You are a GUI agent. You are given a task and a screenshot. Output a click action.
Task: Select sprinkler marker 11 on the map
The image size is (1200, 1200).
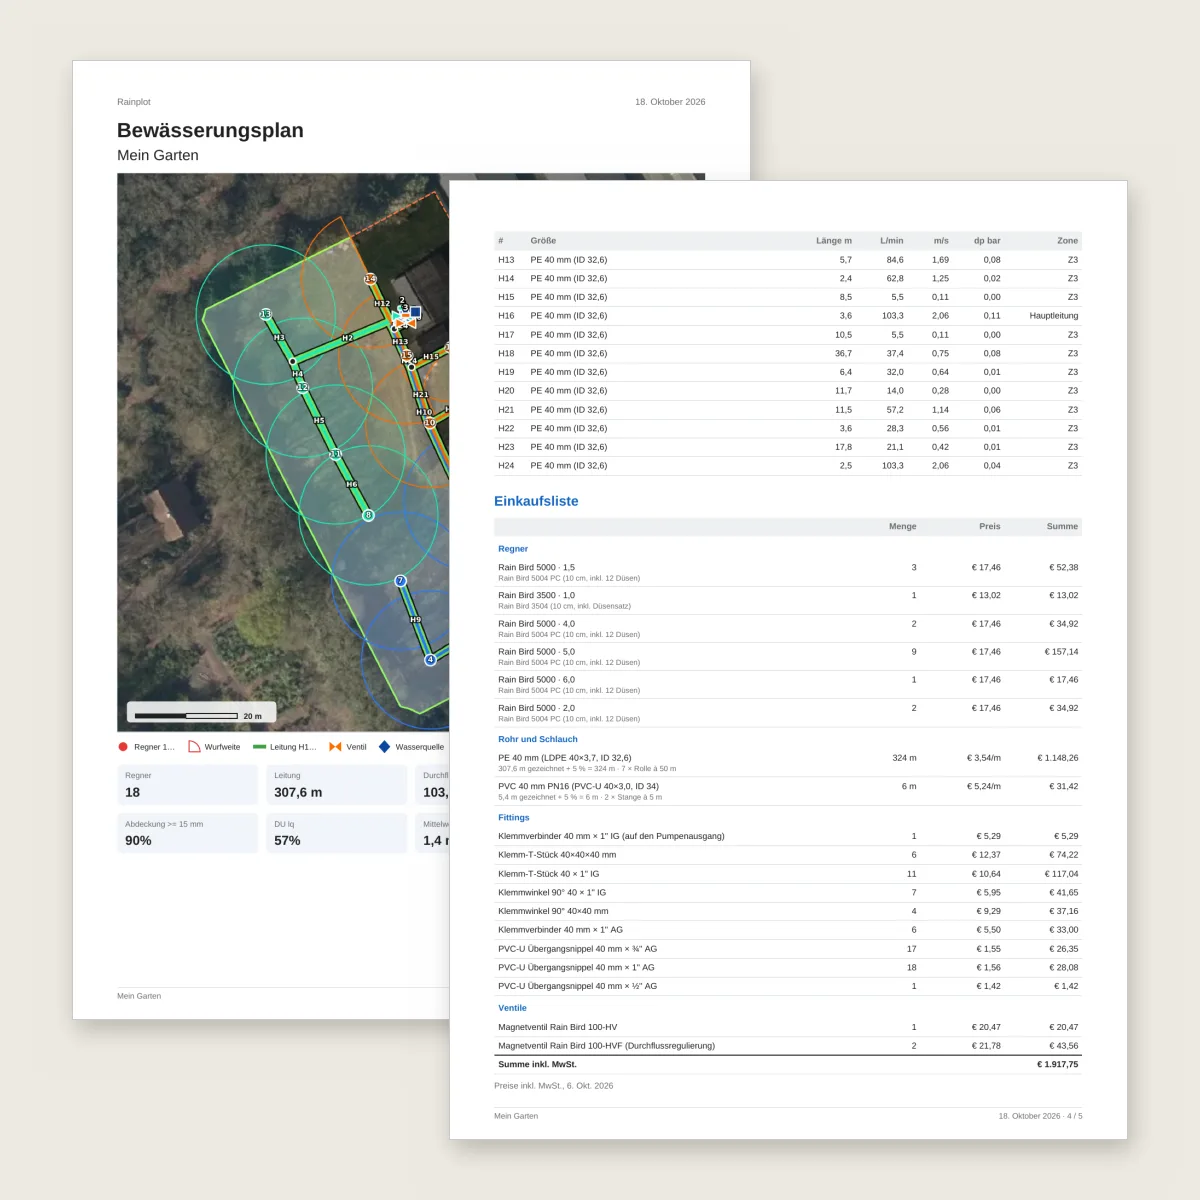tap(336, 454)
